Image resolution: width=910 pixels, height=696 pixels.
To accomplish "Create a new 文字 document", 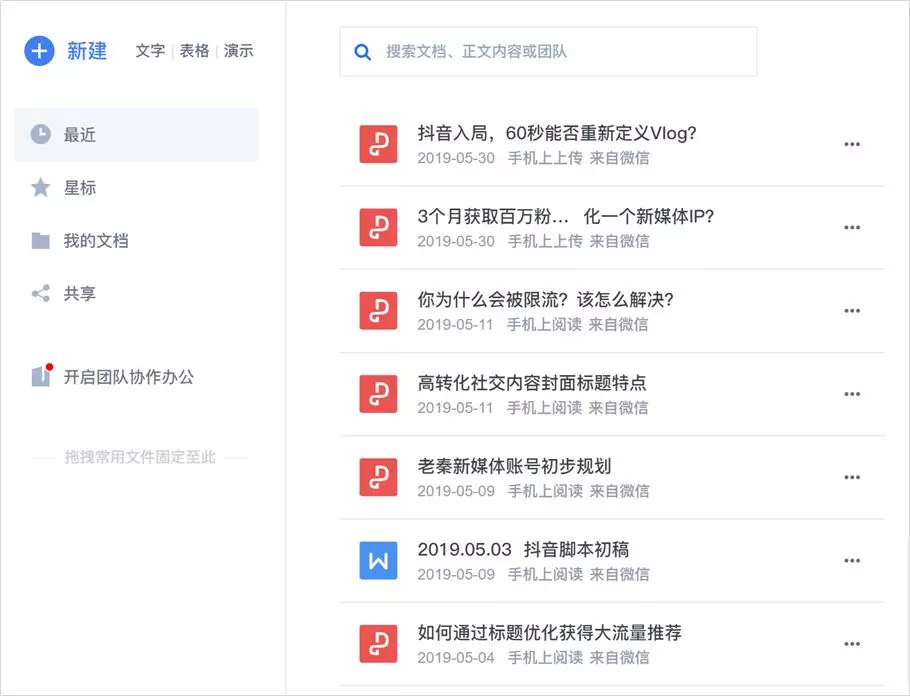I will tap(150, 51).
